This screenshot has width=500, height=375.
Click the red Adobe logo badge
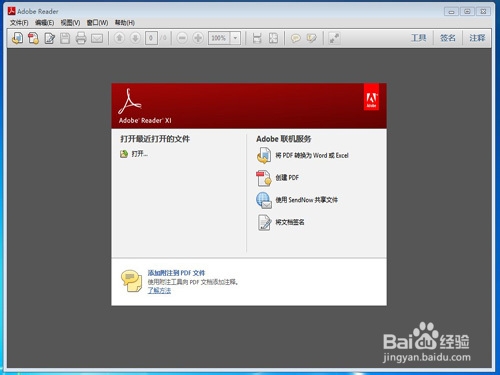click(x=371, y=97)
